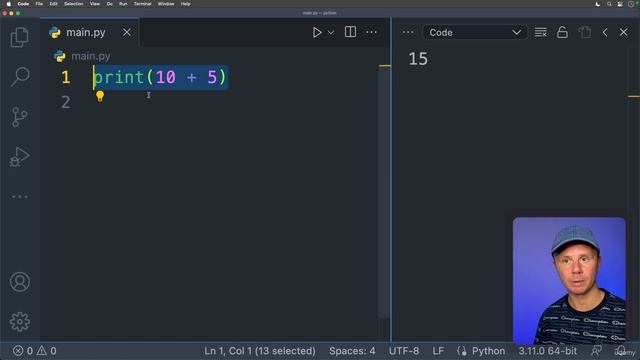Select language mode Python in status bar
This screenshot has width=640, height=360.
(x=488, y=351)
